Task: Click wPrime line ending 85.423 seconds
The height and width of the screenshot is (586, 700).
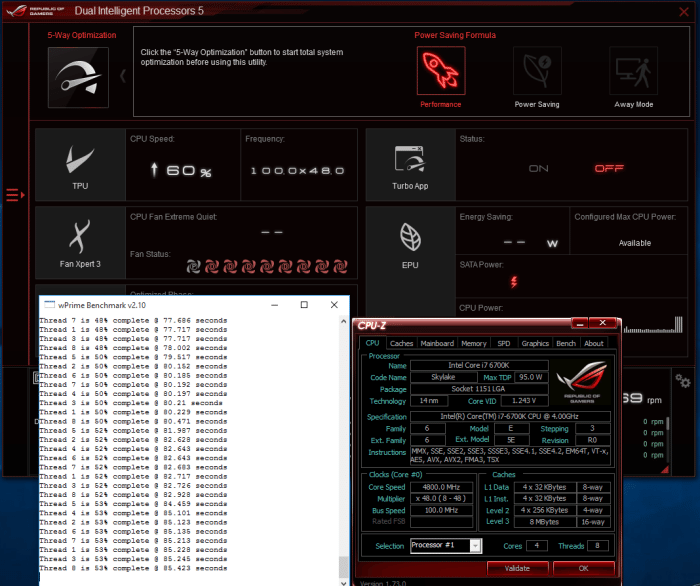Action: (133, 568)
